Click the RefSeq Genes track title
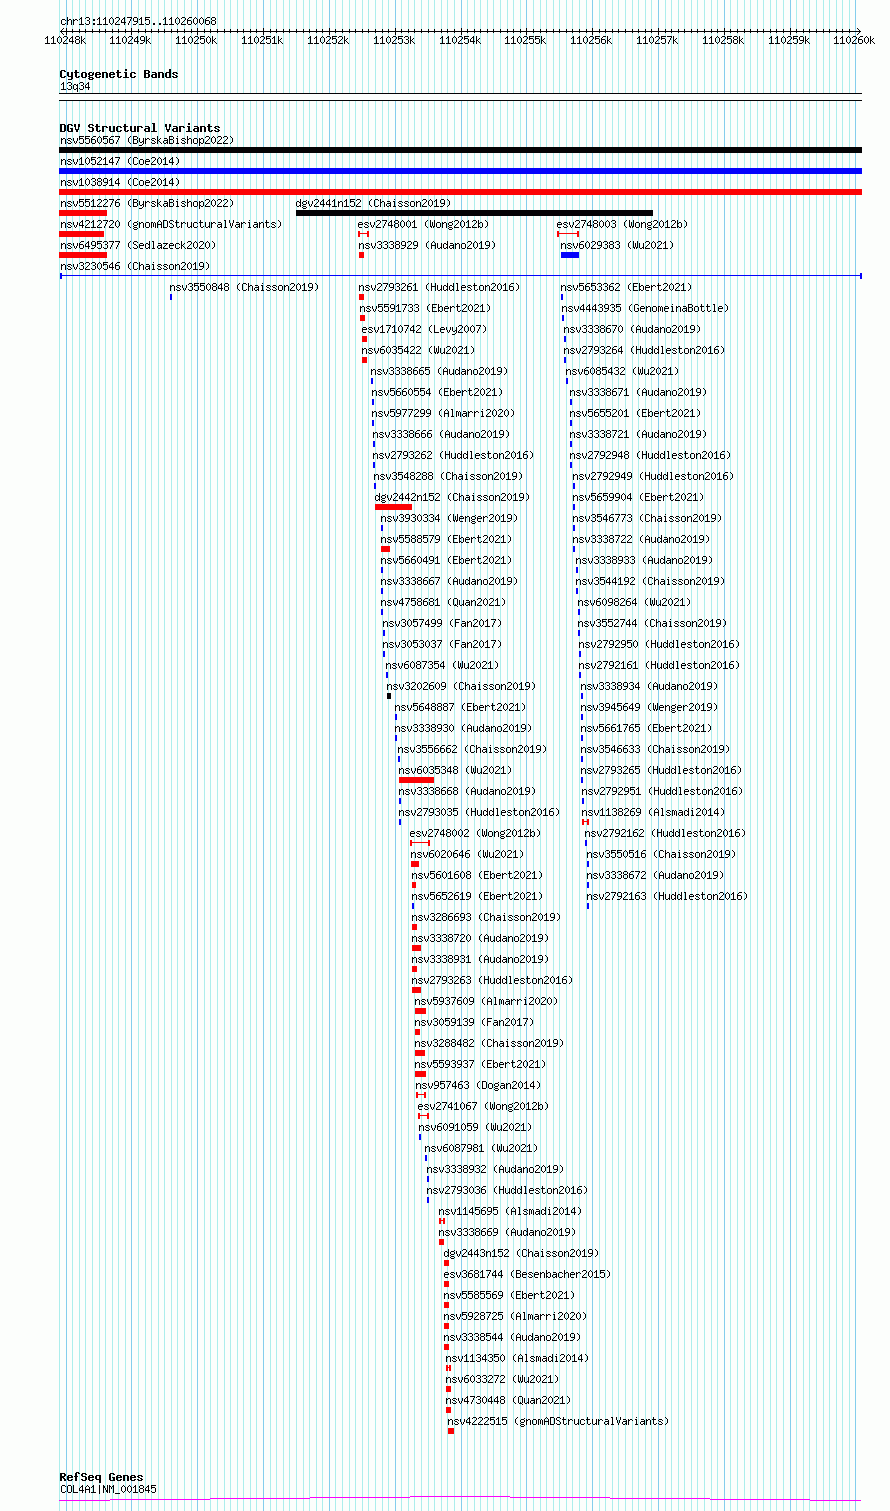 coord(101,1477)
